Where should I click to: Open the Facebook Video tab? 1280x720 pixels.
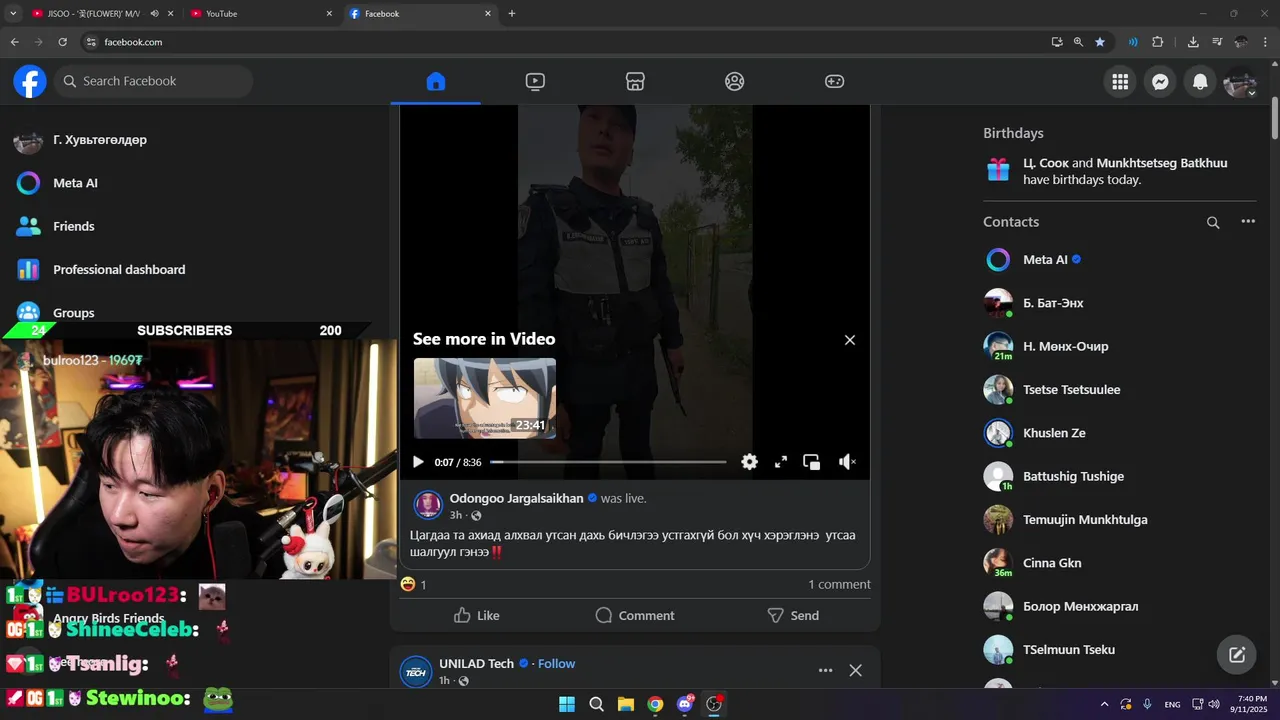(535, 82)
